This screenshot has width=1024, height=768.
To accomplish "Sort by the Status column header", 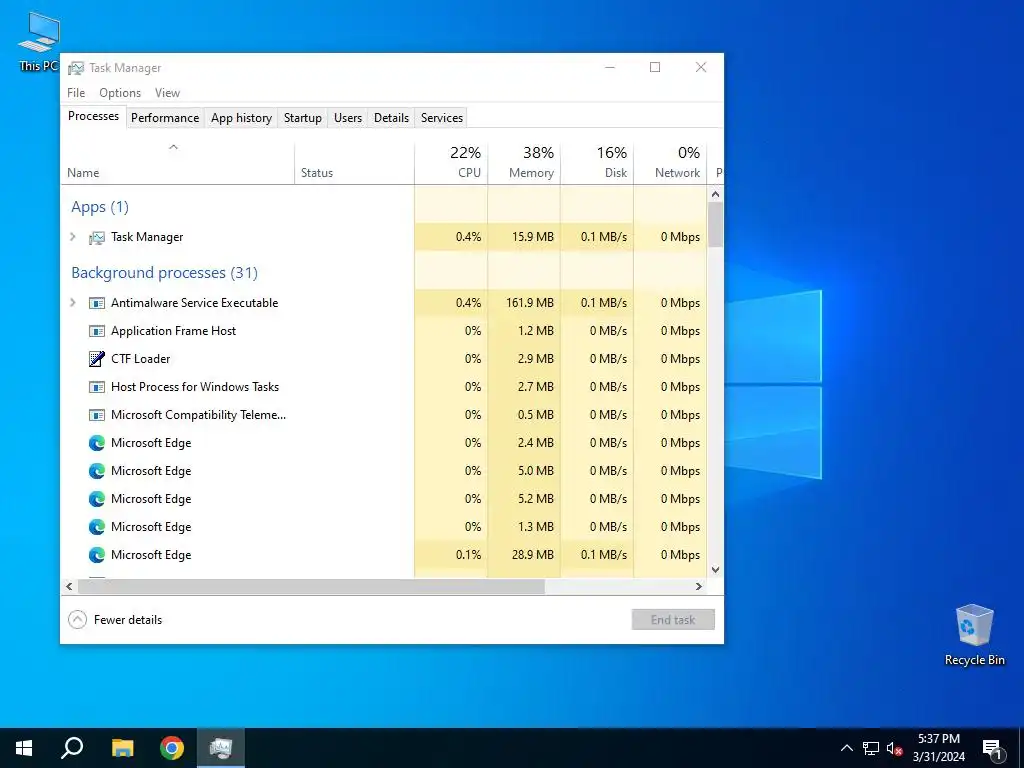I will (x=354, y=163).
